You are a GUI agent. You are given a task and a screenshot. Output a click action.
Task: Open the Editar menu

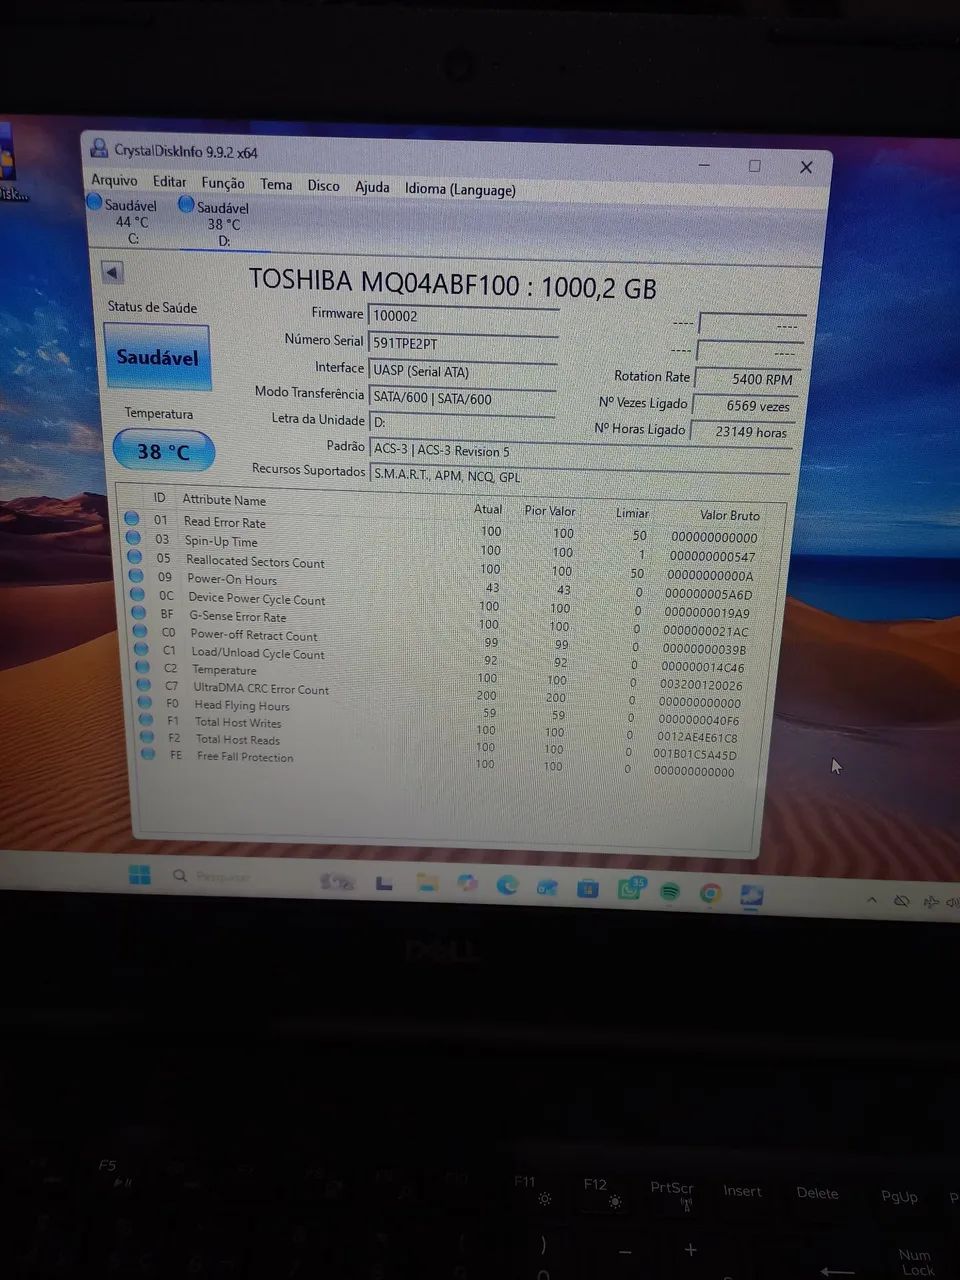coord(169,181)
